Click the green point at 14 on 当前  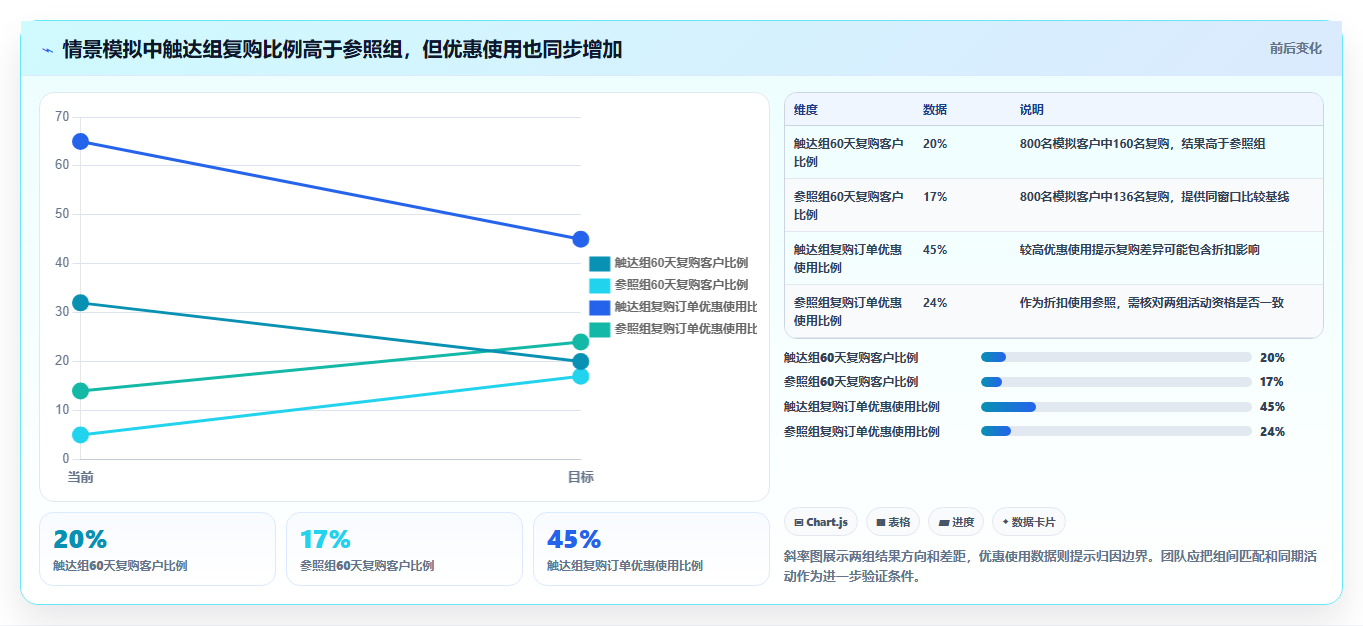pos(80,391)
